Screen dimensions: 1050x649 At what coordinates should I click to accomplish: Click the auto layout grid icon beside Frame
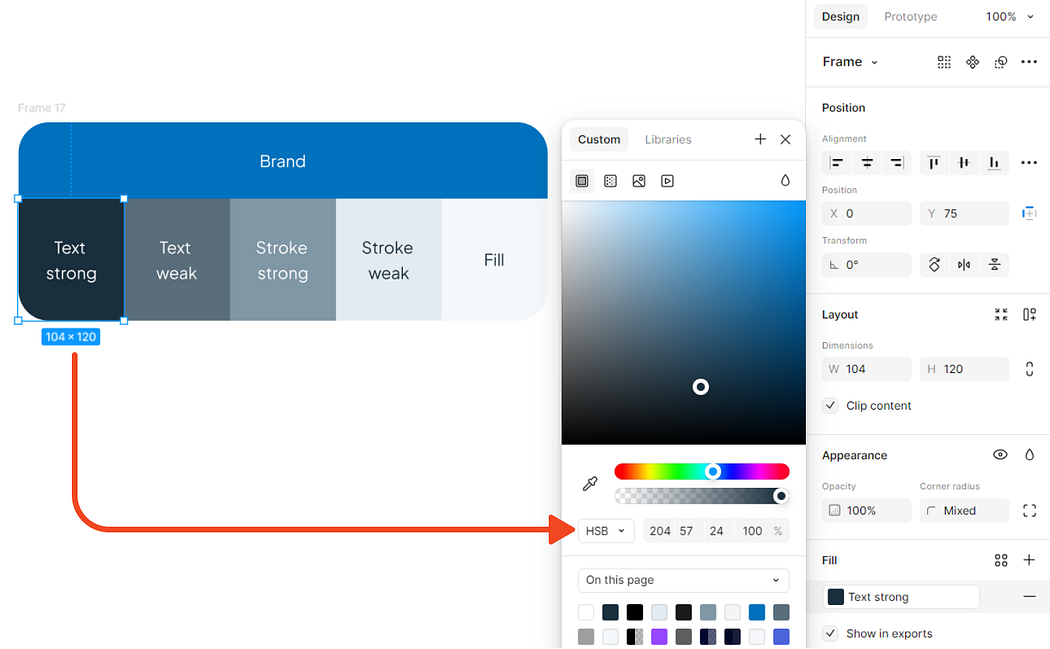[x=944, y=62]
